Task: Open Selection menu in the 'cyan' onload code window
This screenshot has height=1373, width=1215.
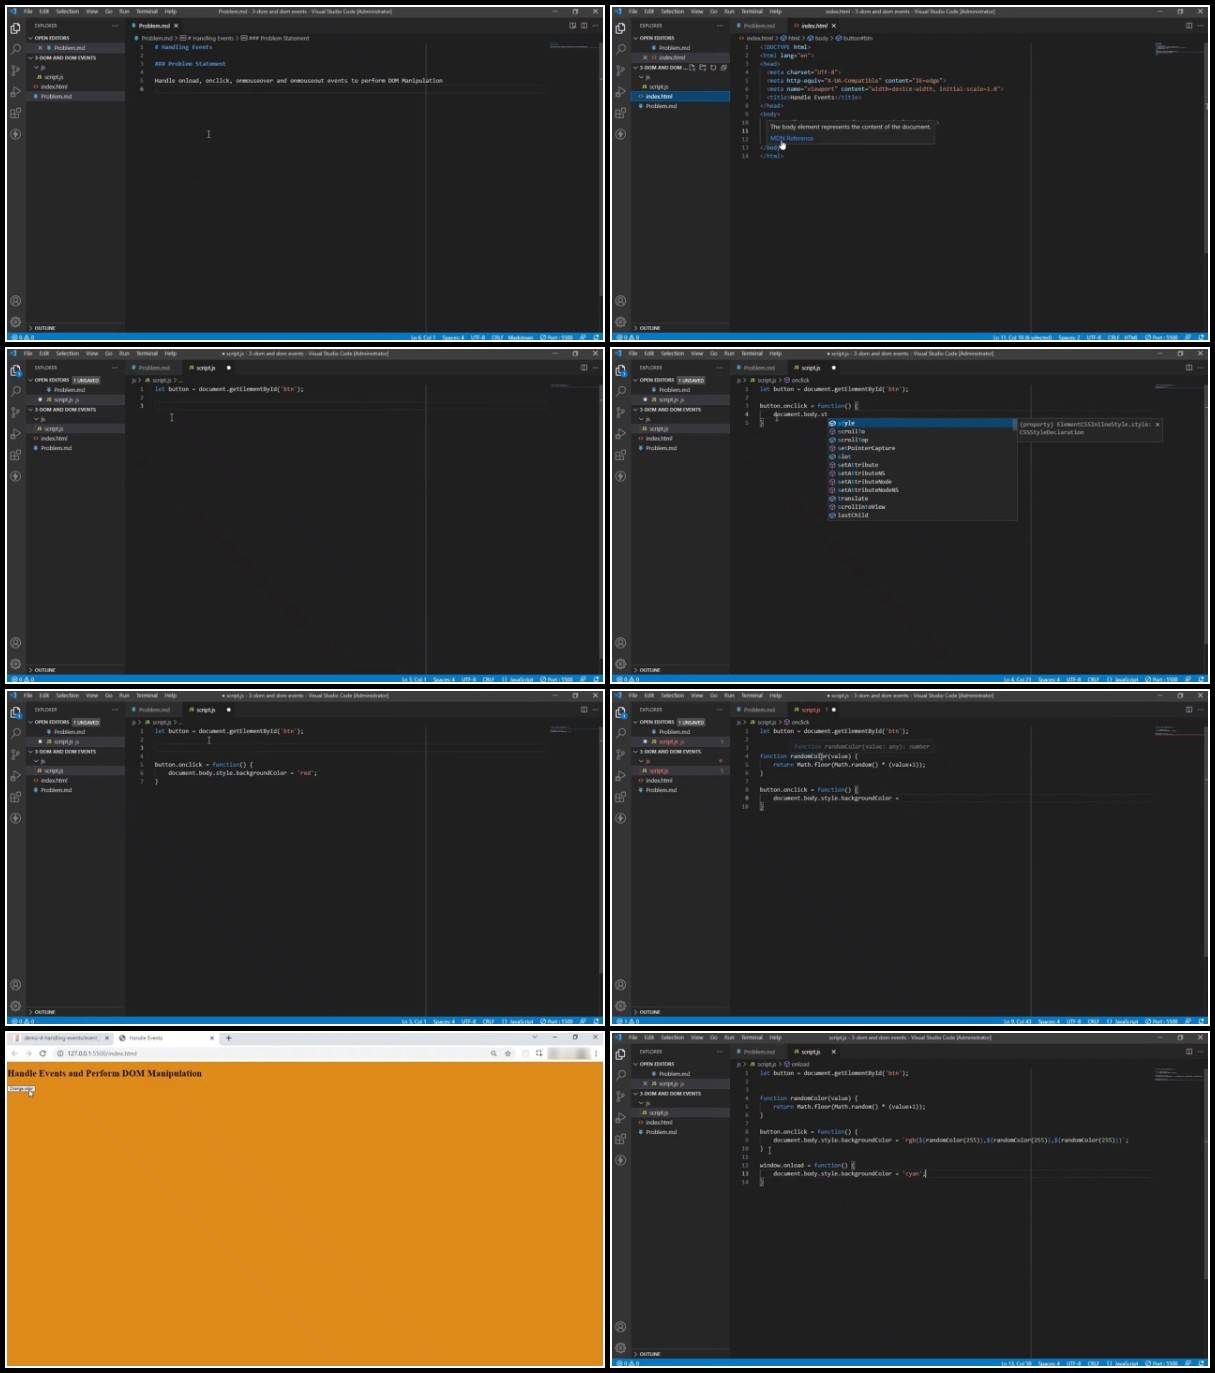Action: (x=672, y=1037)
